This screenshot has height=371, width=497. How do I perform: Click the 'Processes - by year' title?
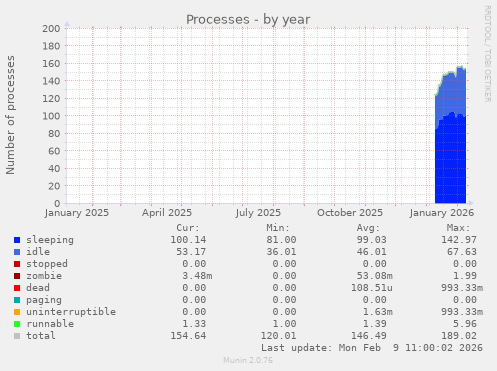(248, 20)
